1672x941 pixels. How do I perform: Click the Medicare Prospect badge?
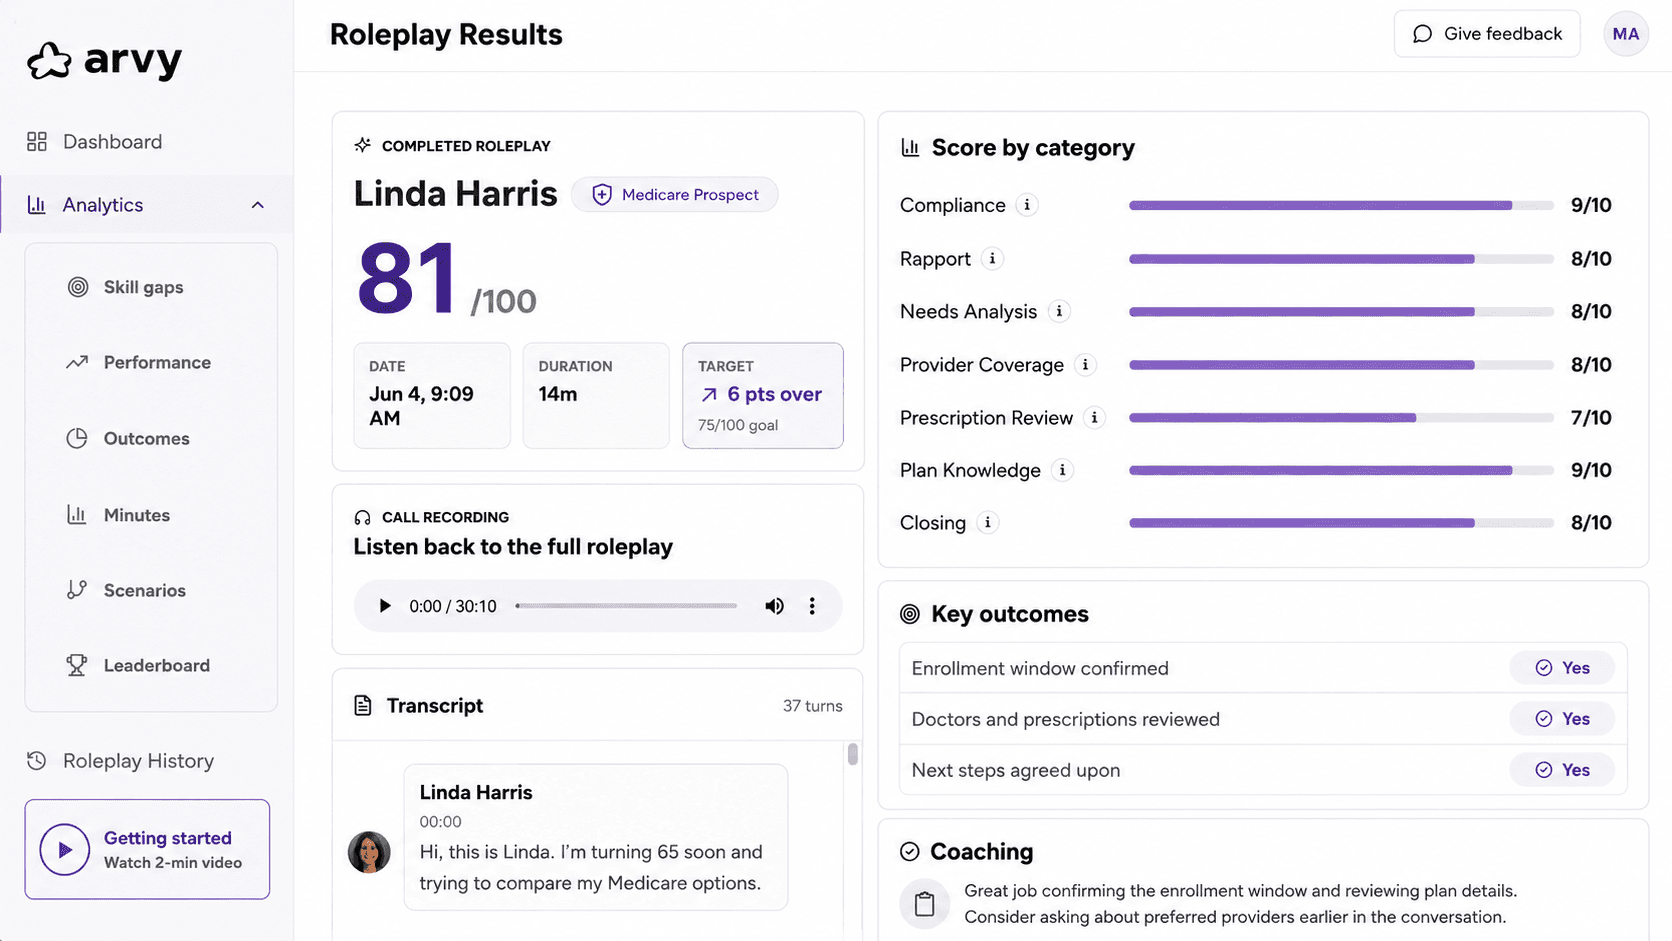tap(675, 195)
